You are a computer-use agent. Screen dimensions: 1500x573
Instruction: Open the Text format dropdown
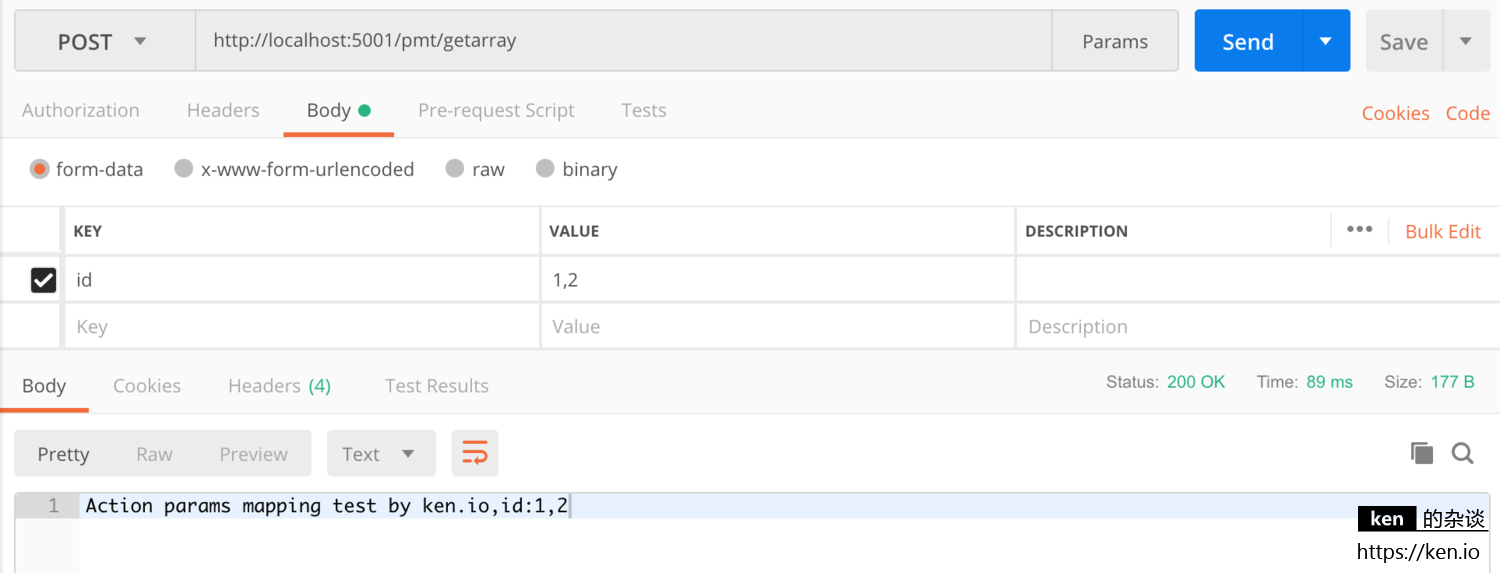[381, 453]
